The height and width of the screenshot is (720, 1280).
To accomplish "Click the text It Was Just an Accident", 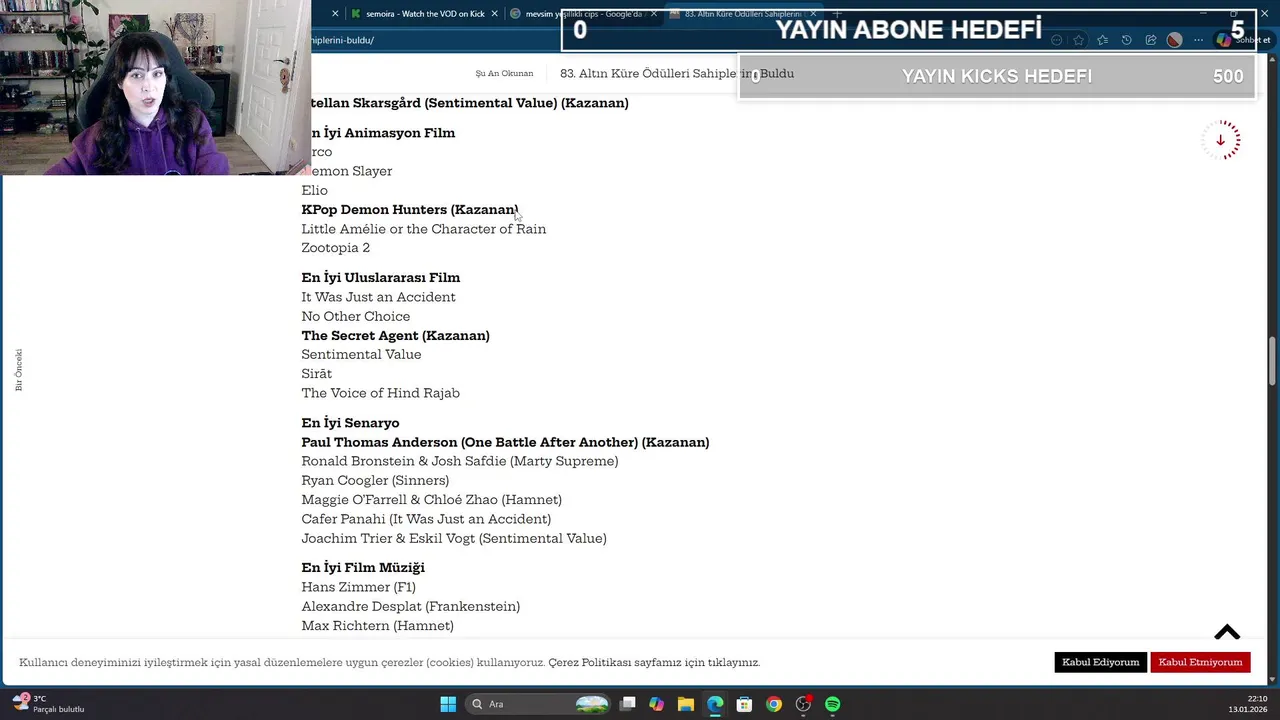I will coord(379,297).
